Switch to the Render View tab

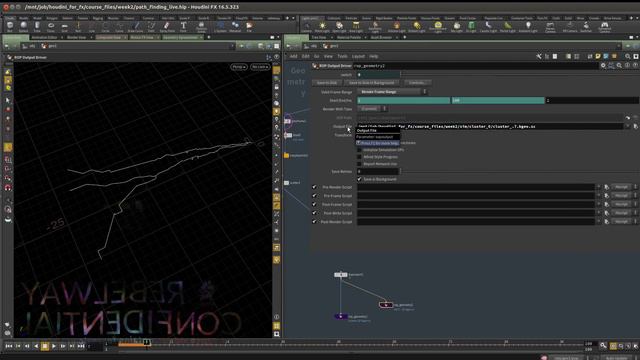(76, 37)
